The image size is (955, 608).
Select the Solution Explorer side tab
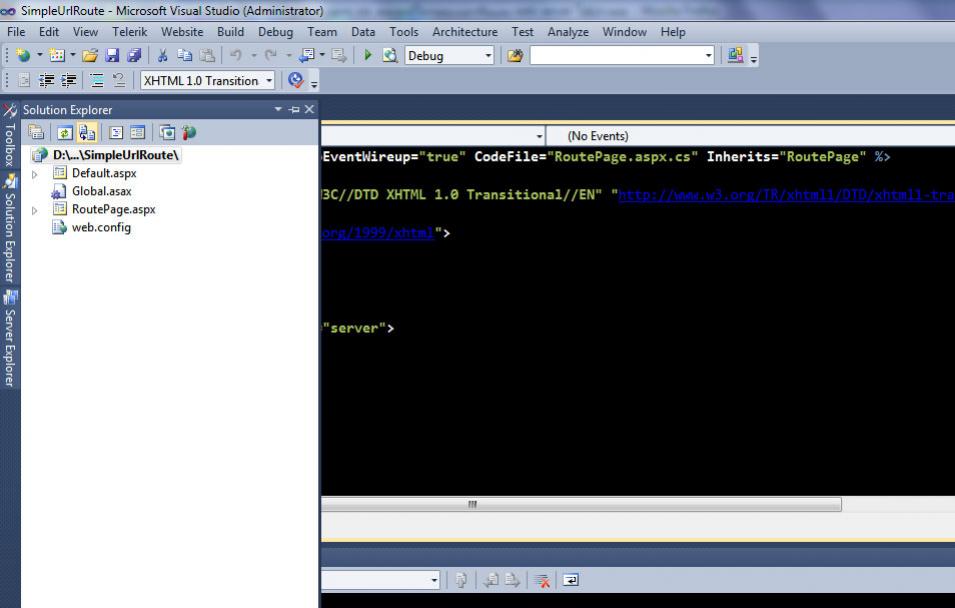click(x=10, y=228)
